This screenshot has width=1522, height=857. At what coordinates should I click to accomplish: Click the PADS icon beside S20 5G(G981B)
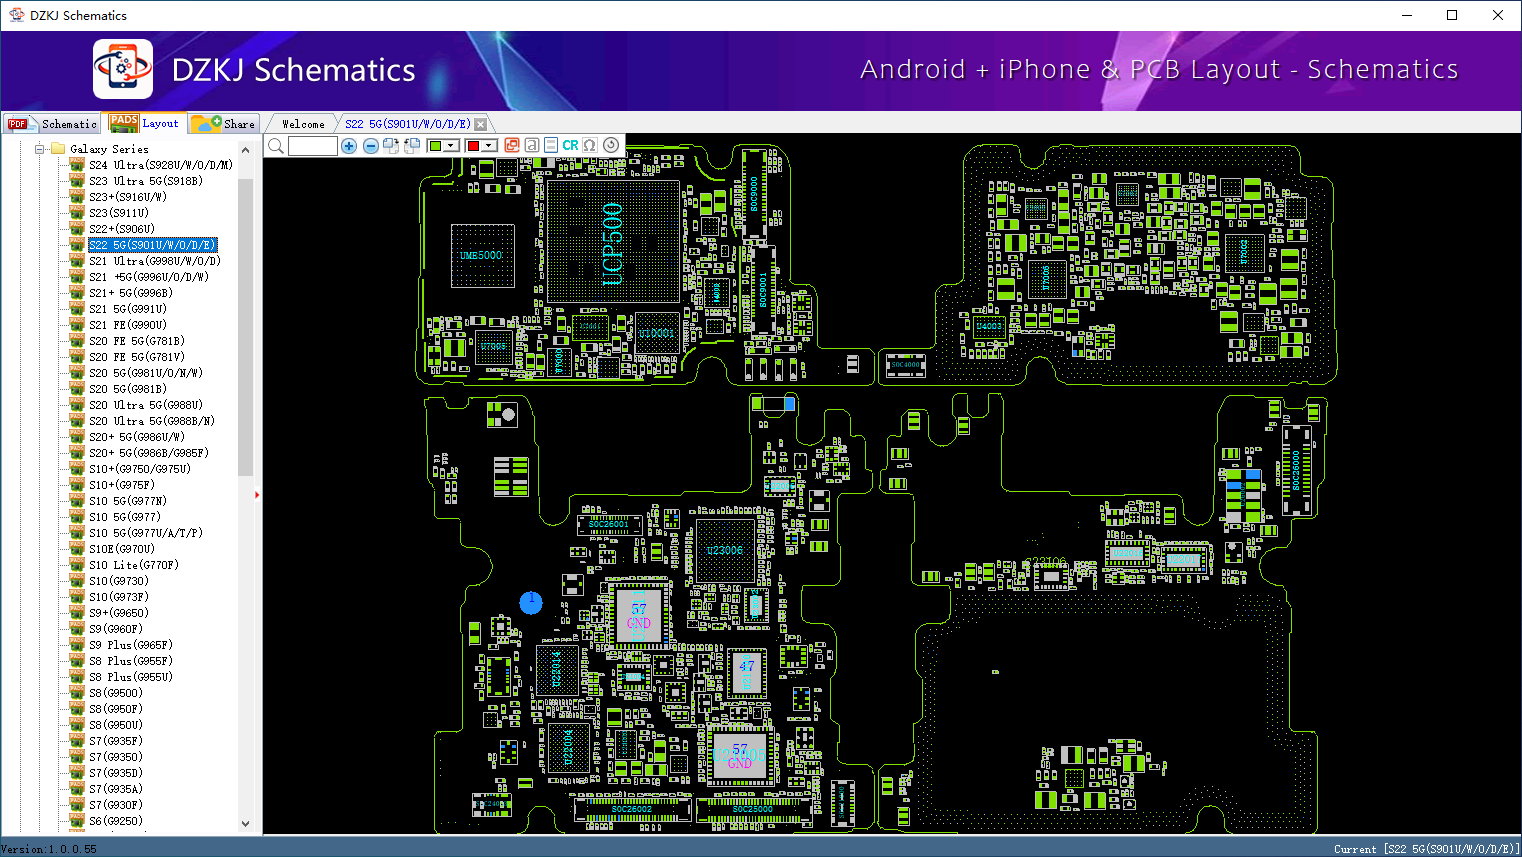tap(77, 388)
